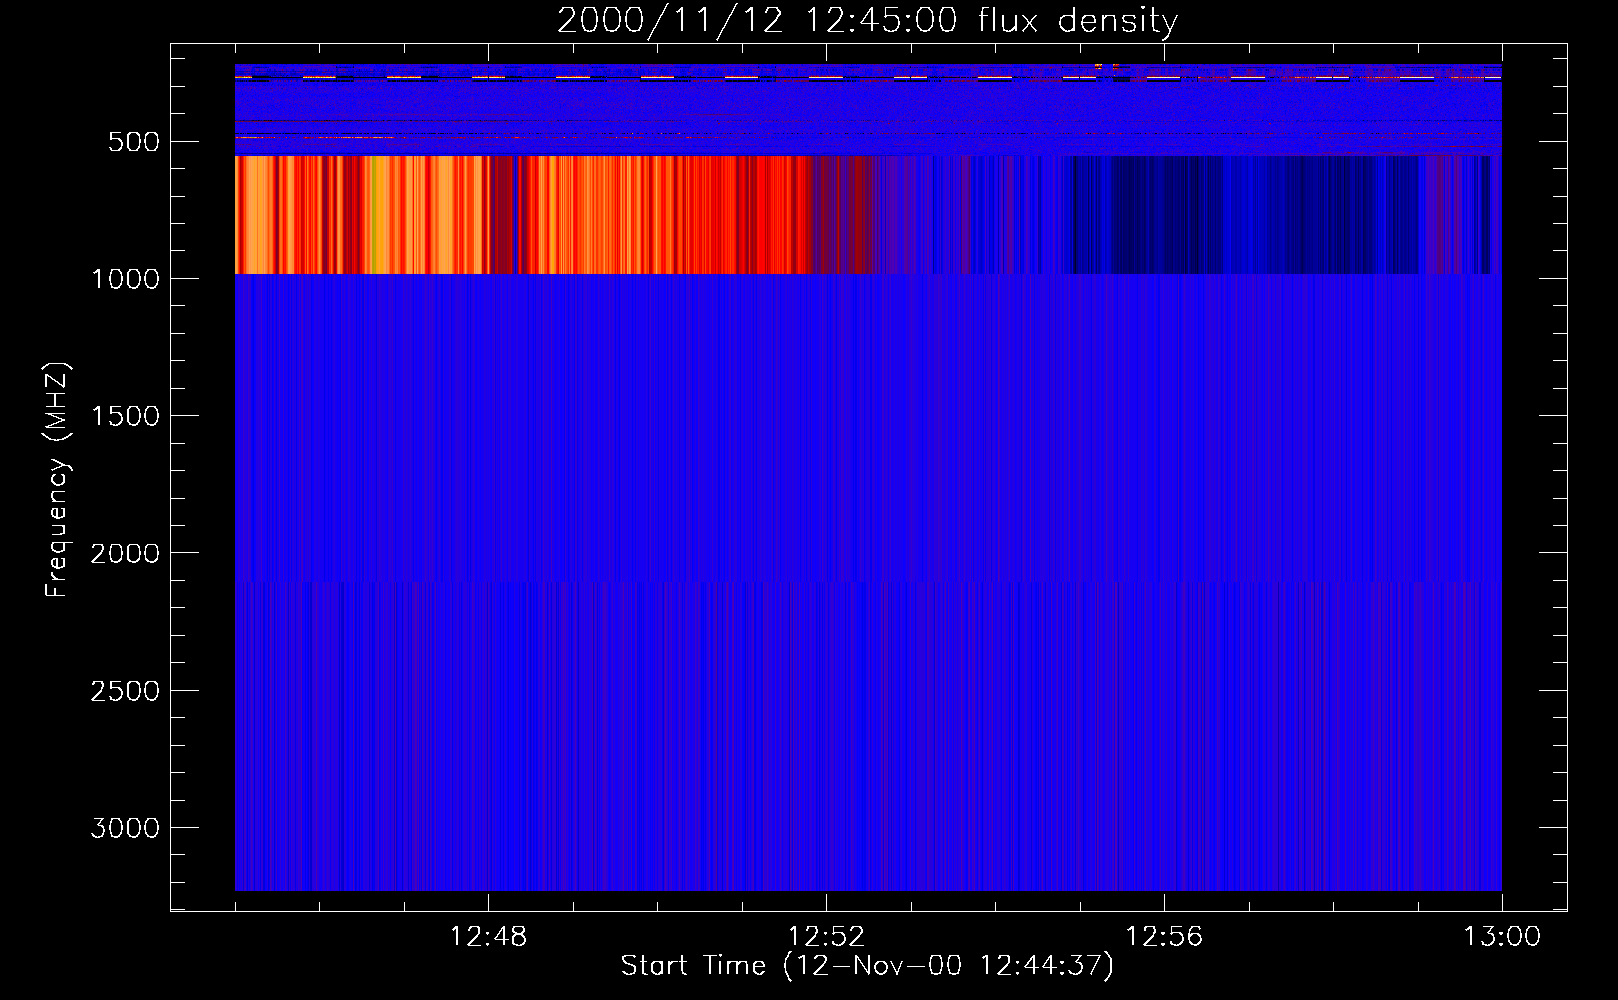Image resolution: width=1618 pixels, height=1000 pixels.
Task: Select the bright orange burst band between 500 and 1000 MHz
Action: [523, 215]
